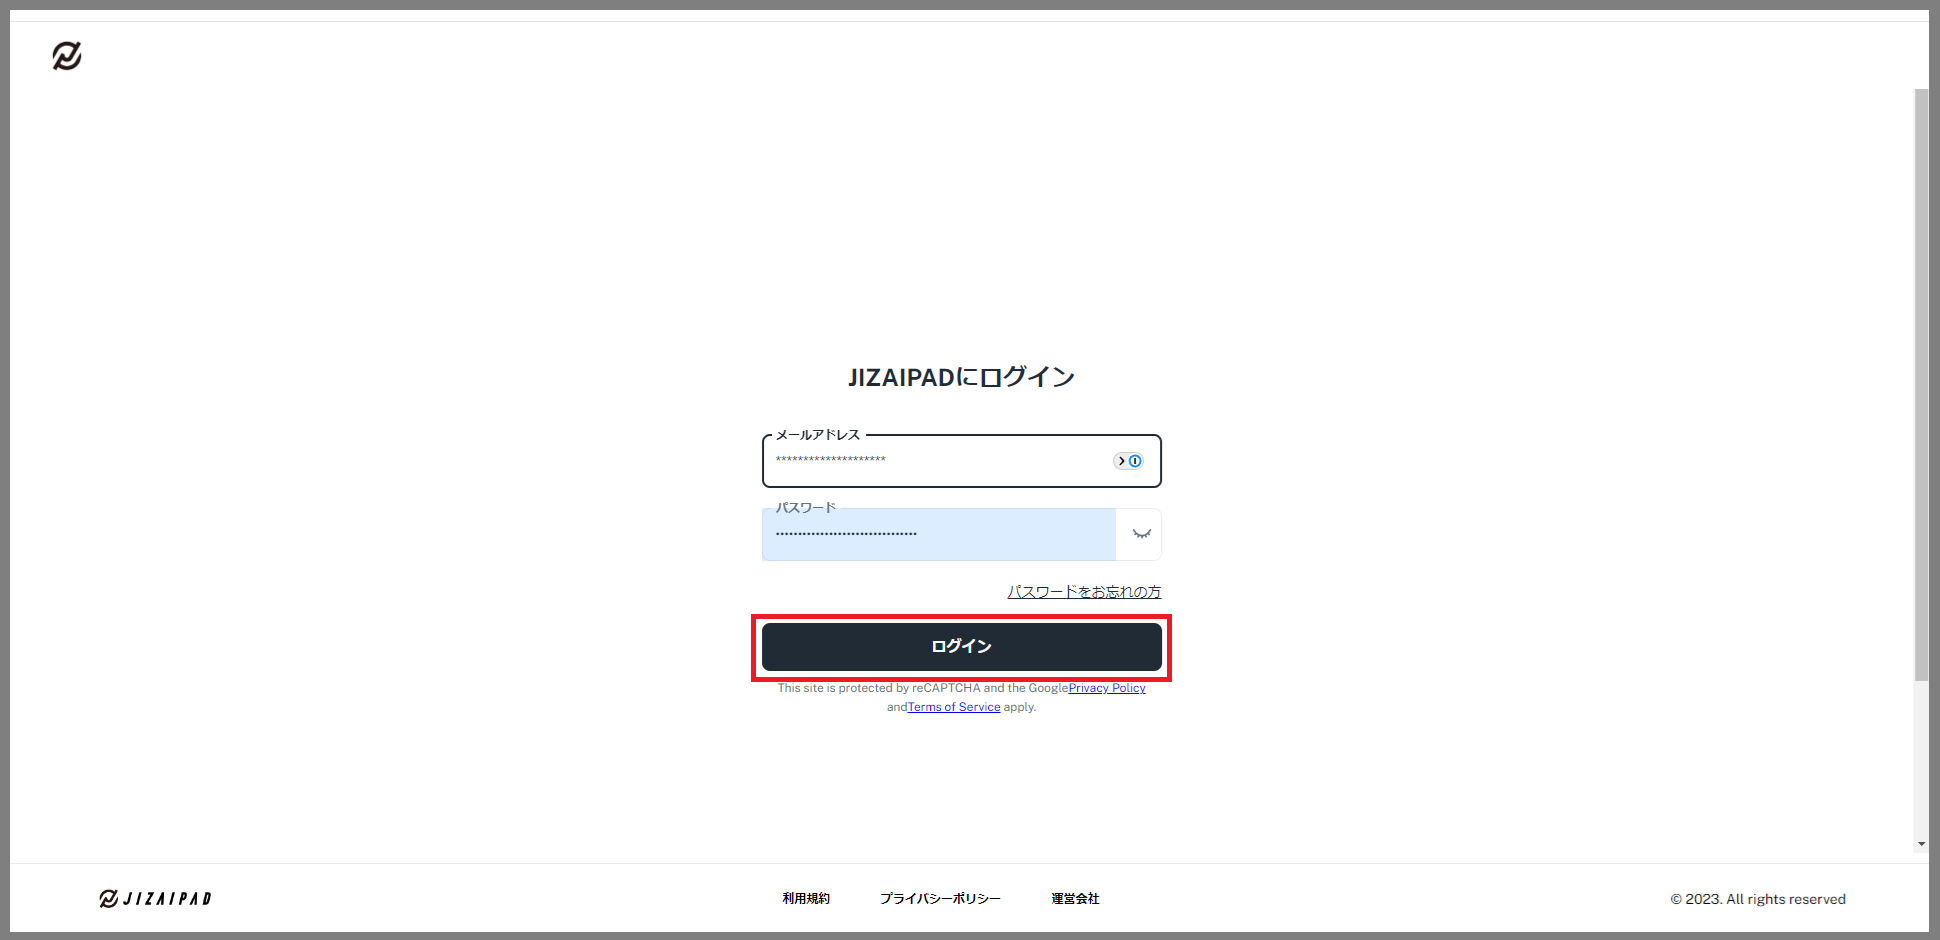Click the scrollbar down arrow
This screenshot has width=1940, height=940.
[1921, 845]
